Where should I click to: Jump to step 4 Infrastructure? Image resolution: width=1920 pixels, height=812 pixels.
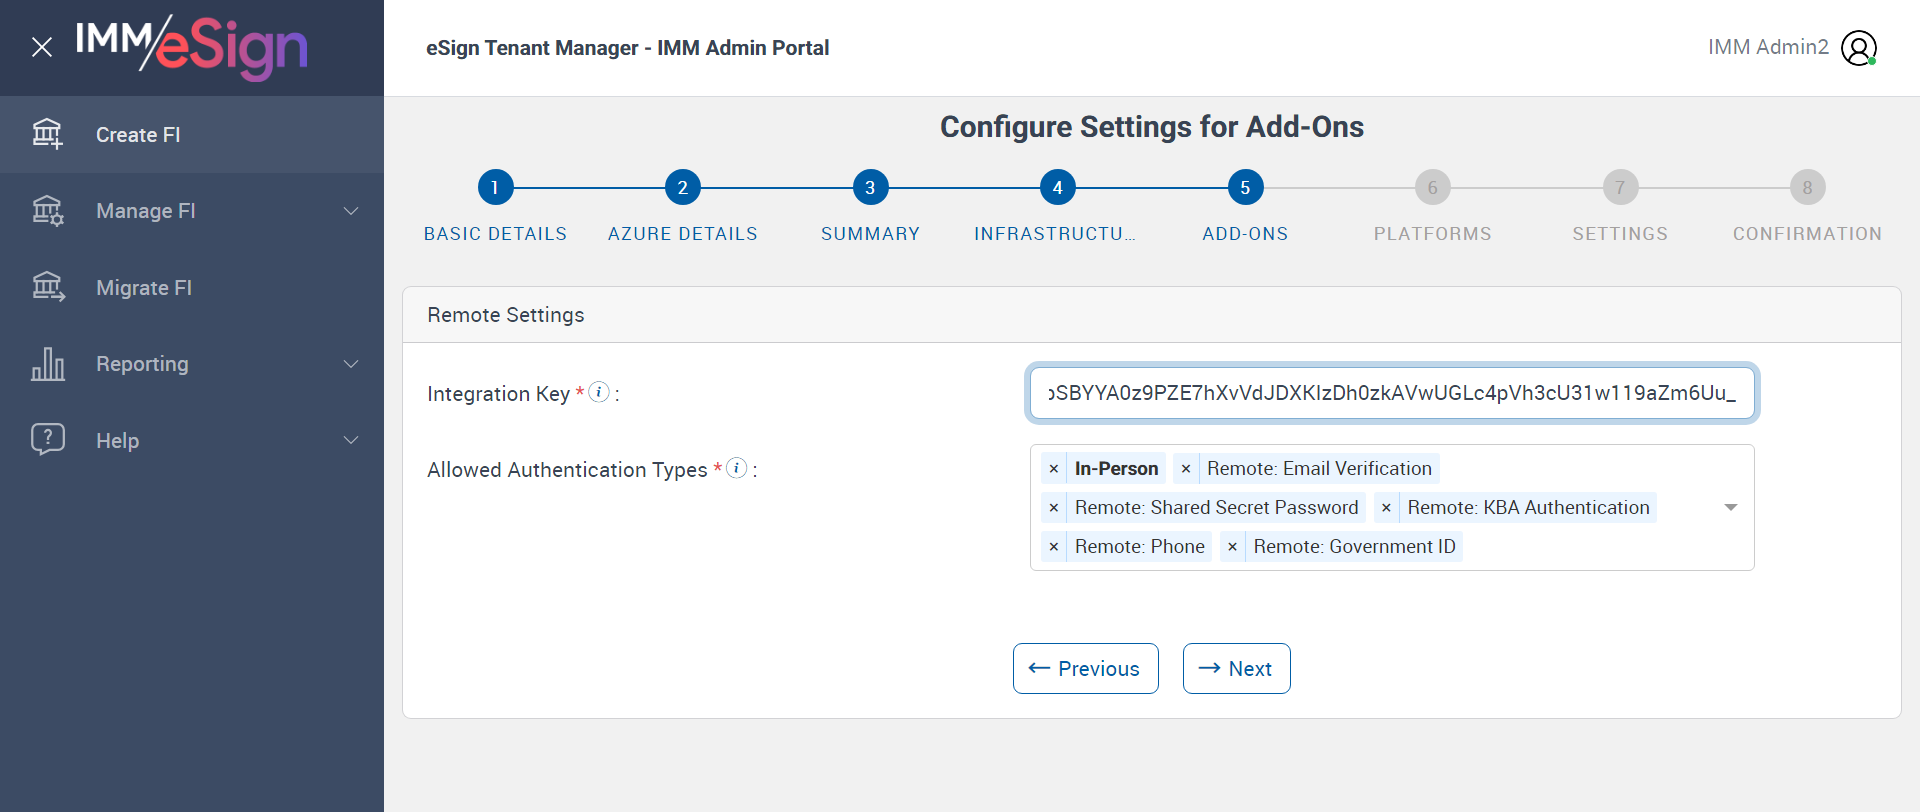1057,187
